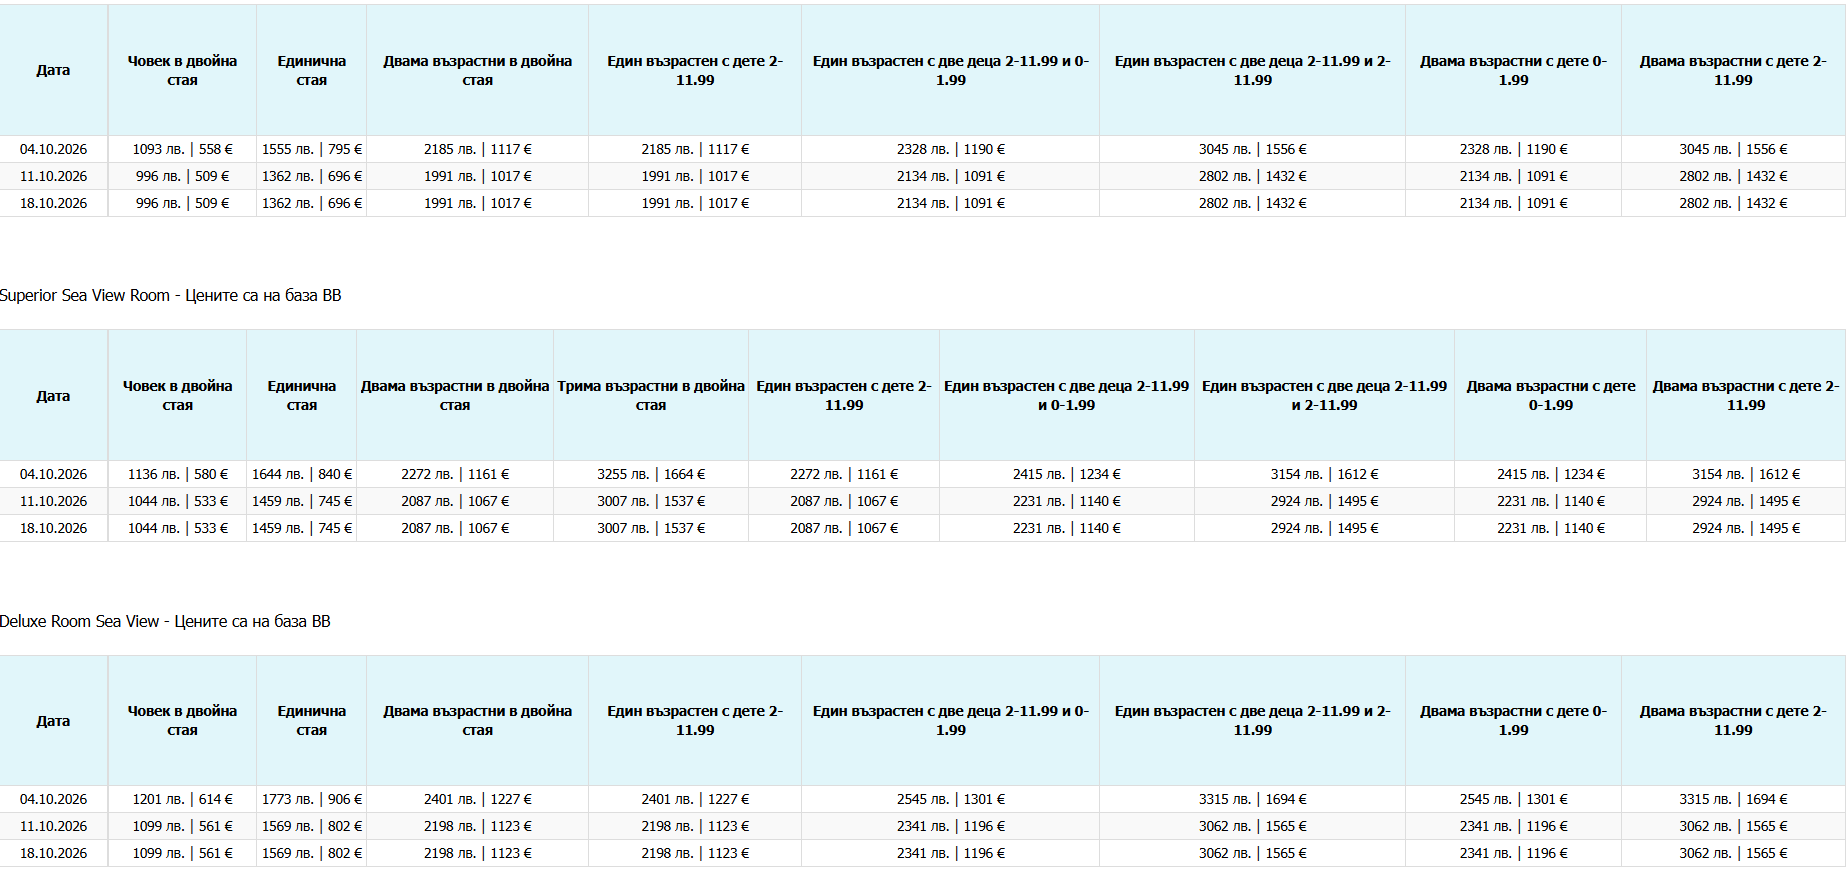Click 1773 лв. | 906 € Deluxe single price
Screen dimensions: 1848x870
click(312, 799)
